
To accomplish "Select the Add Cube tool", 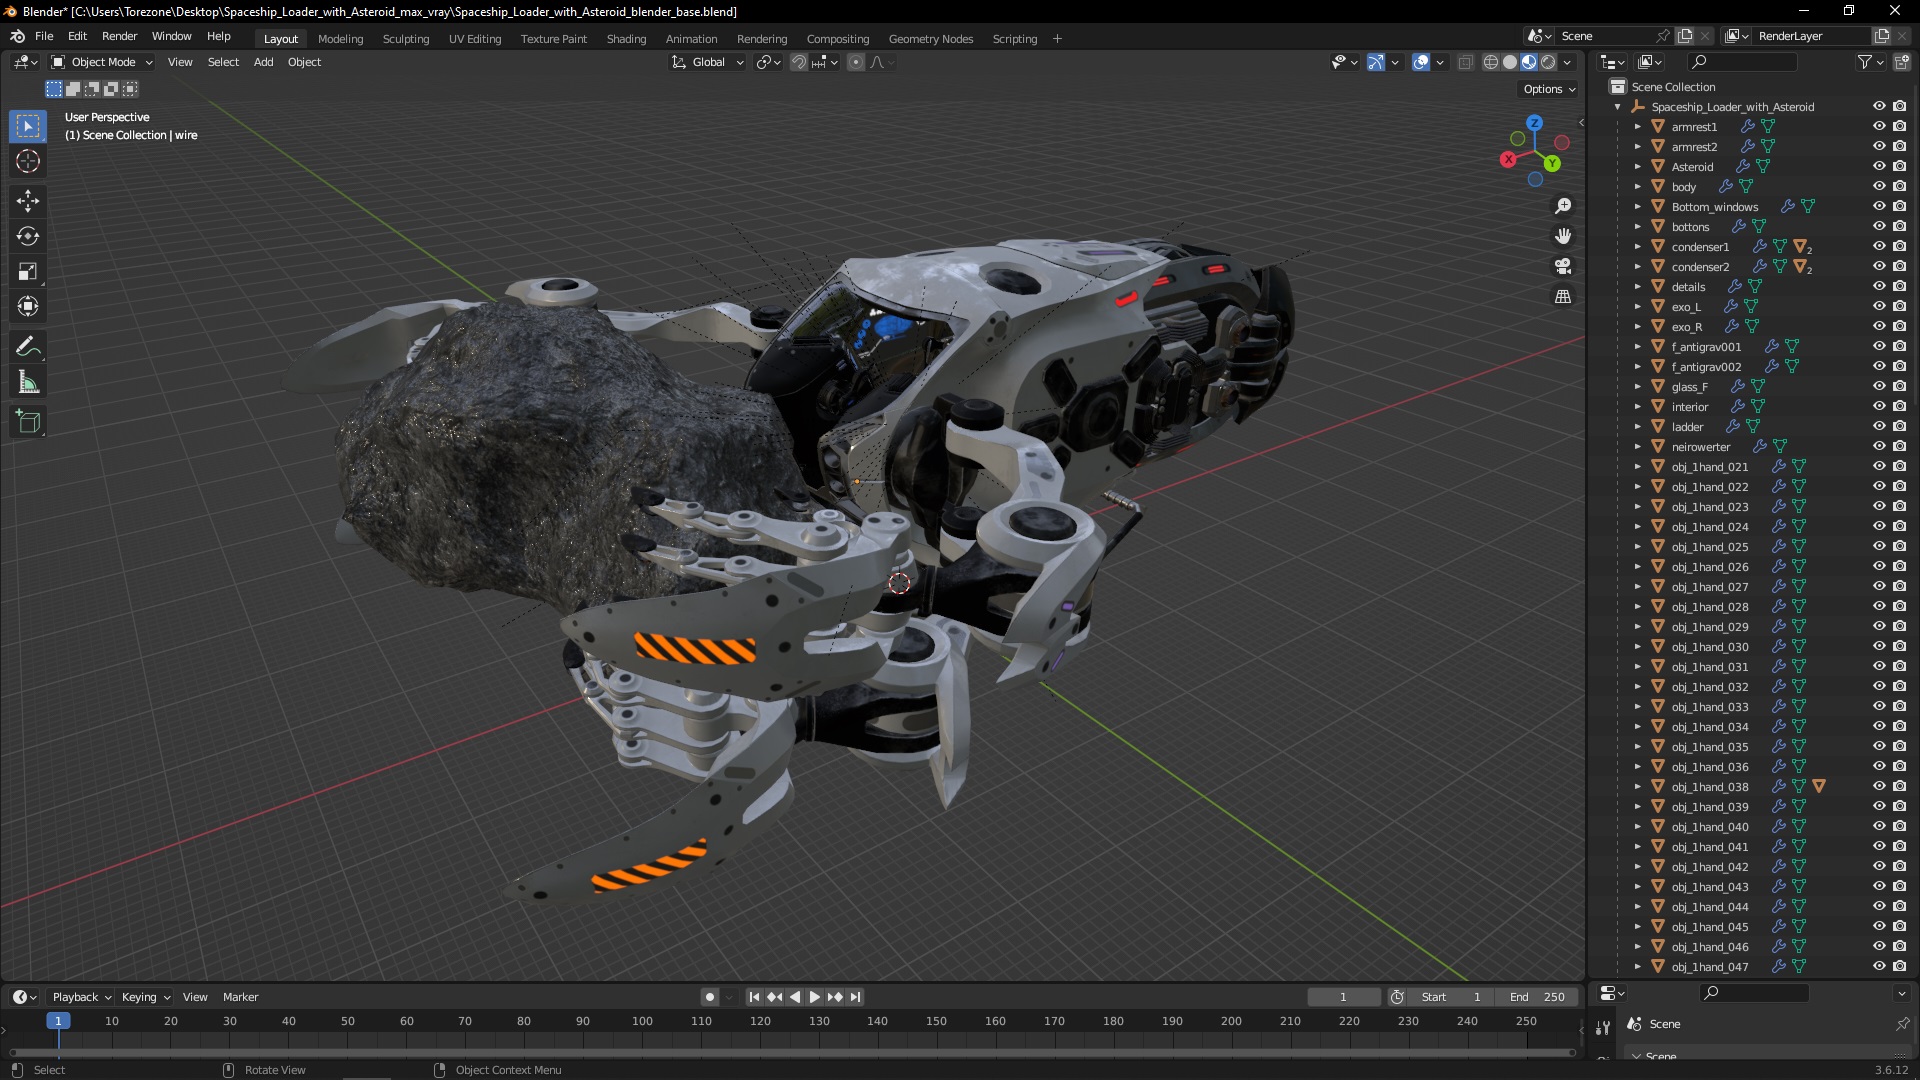I will click(x=28, y=422).
